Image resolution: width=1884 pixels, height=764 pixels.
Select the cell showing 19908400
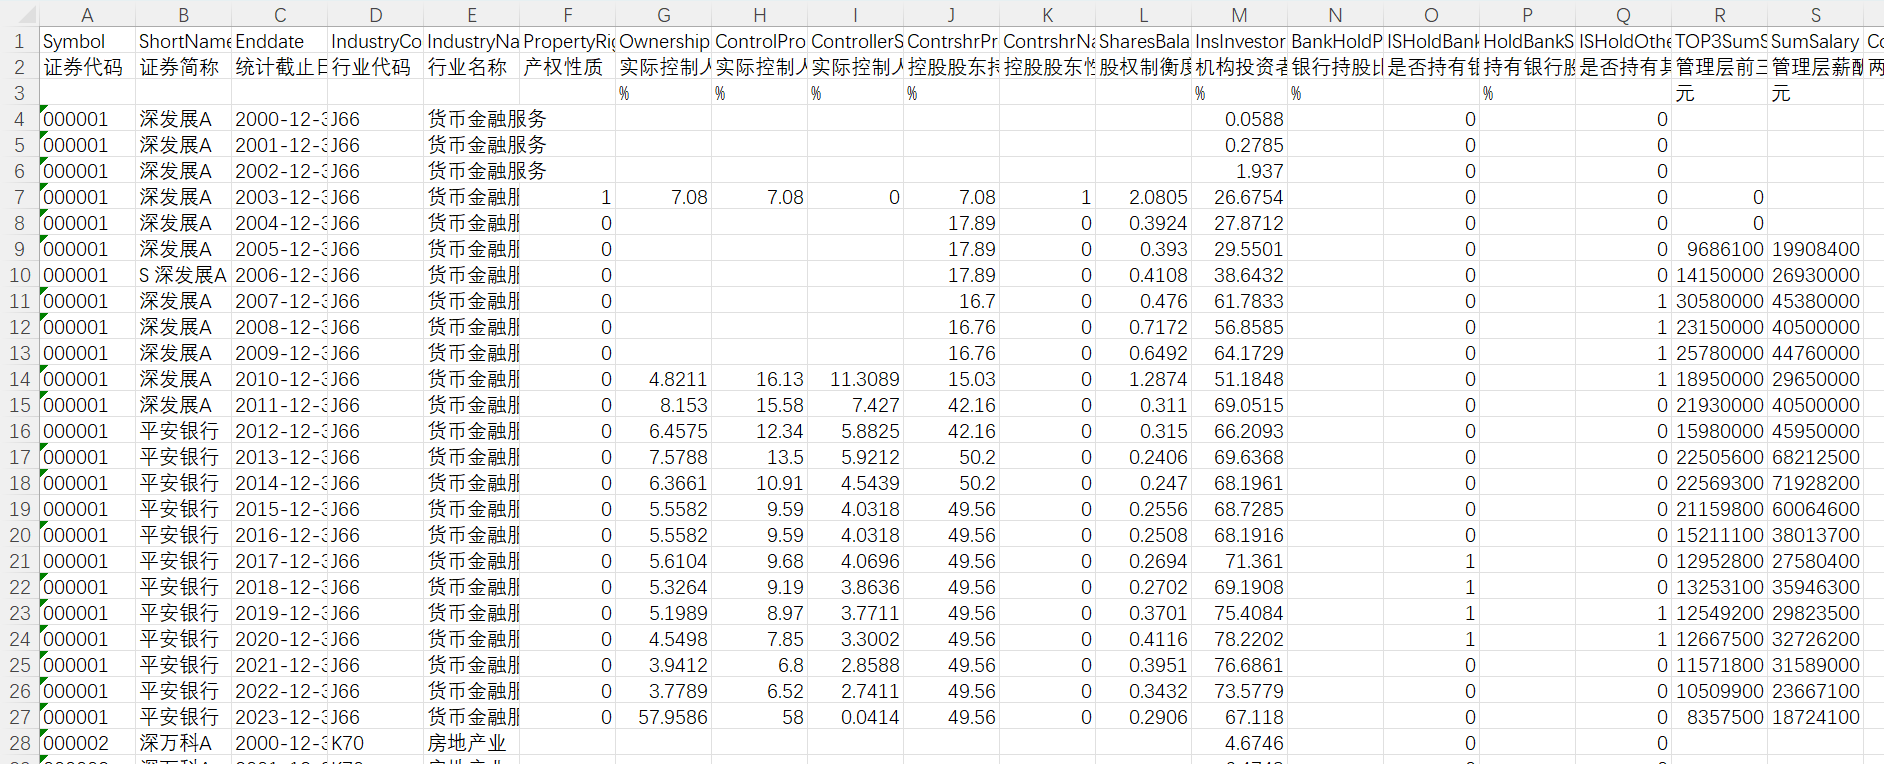[x=1815, y=249]
